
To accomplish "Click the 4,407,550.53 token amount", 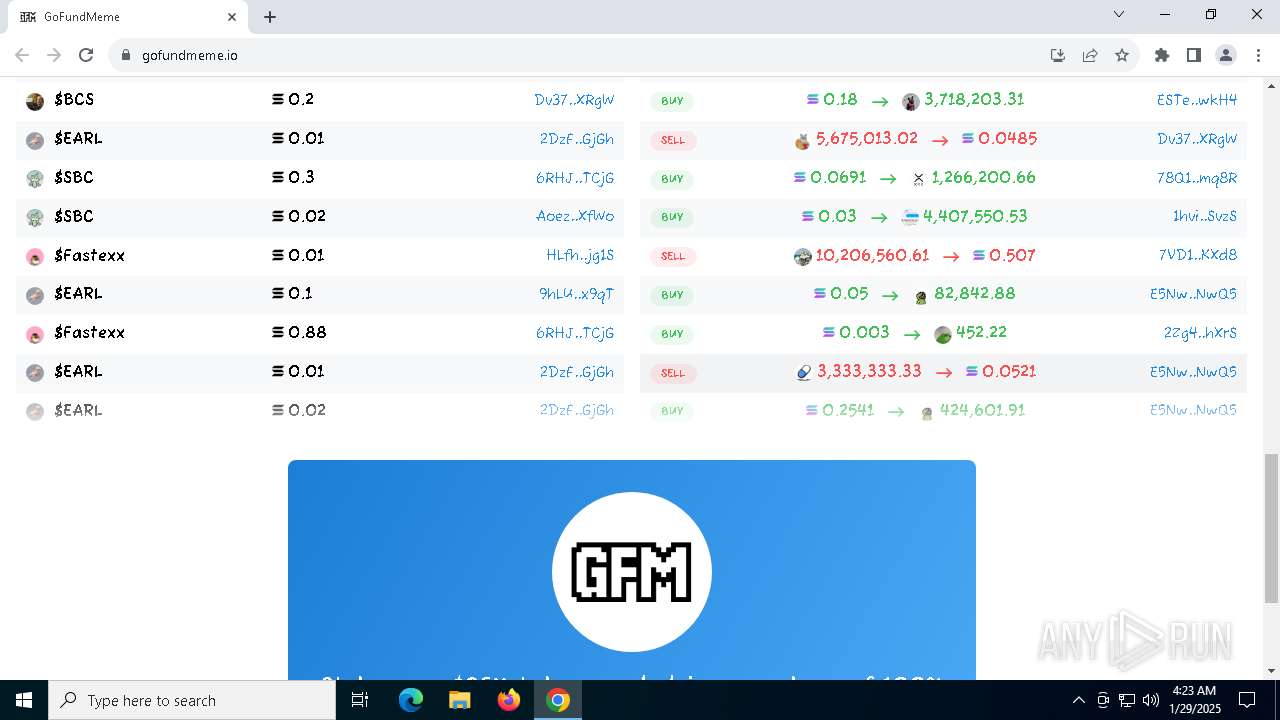I will point(975,216).
